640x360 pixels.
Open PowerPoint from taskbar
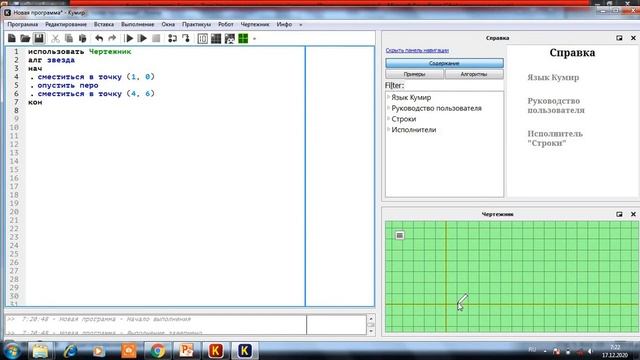186,351
